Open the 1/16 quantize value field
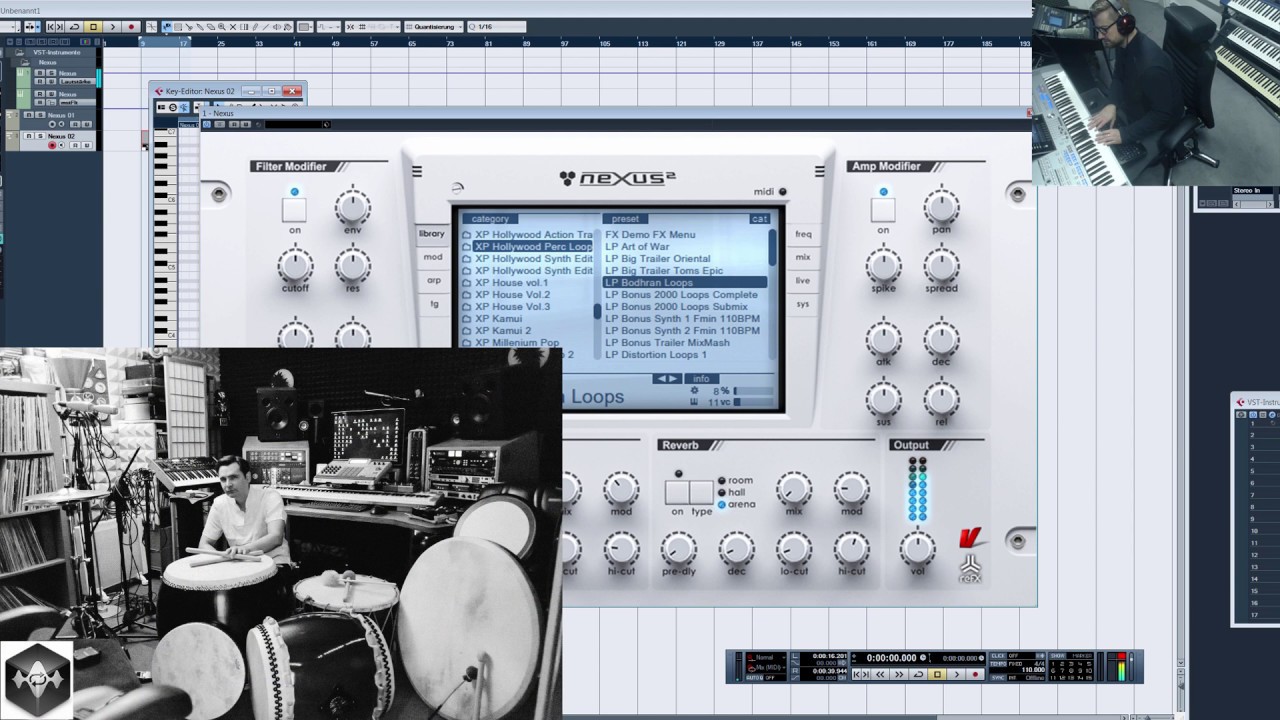Viewport: 1280px width, 720px height. coord(497,27)
